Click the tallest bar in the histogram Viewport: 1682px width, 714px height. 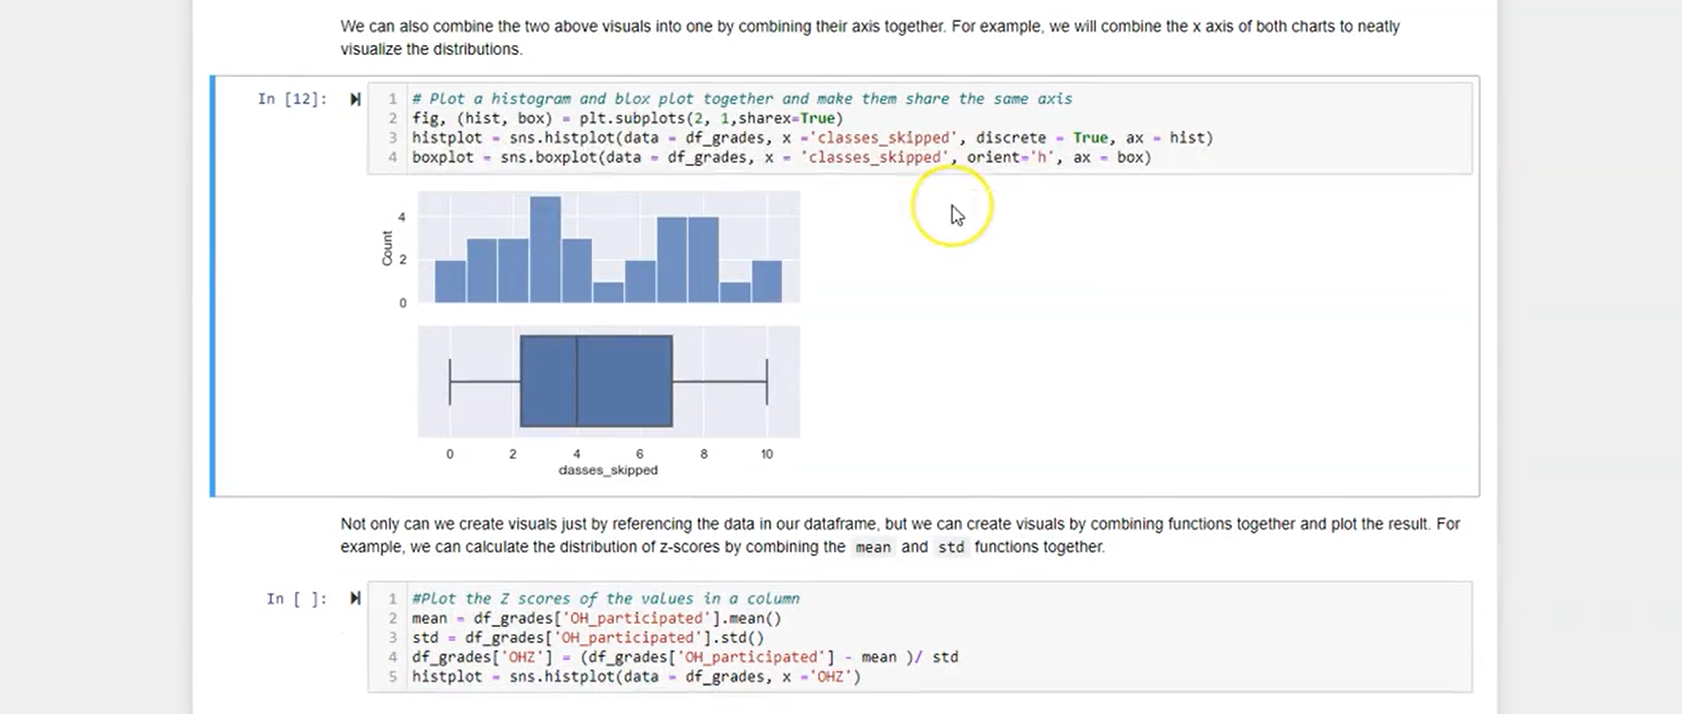pos(545,250)
